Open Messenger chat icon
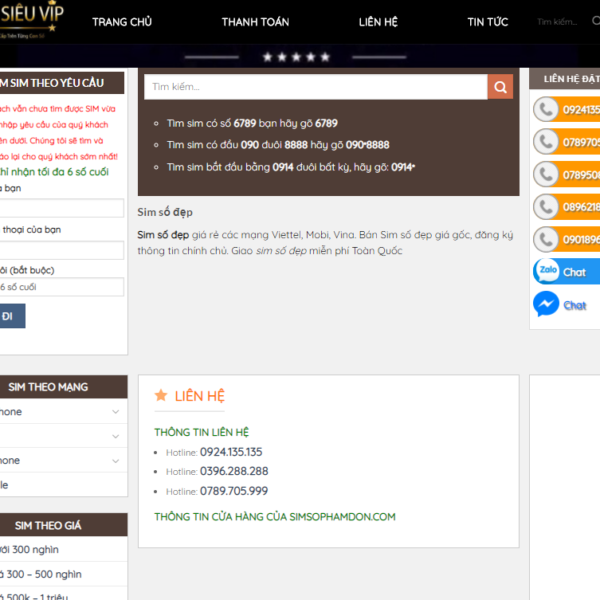The image size is (600, 600). pos(546,304)
